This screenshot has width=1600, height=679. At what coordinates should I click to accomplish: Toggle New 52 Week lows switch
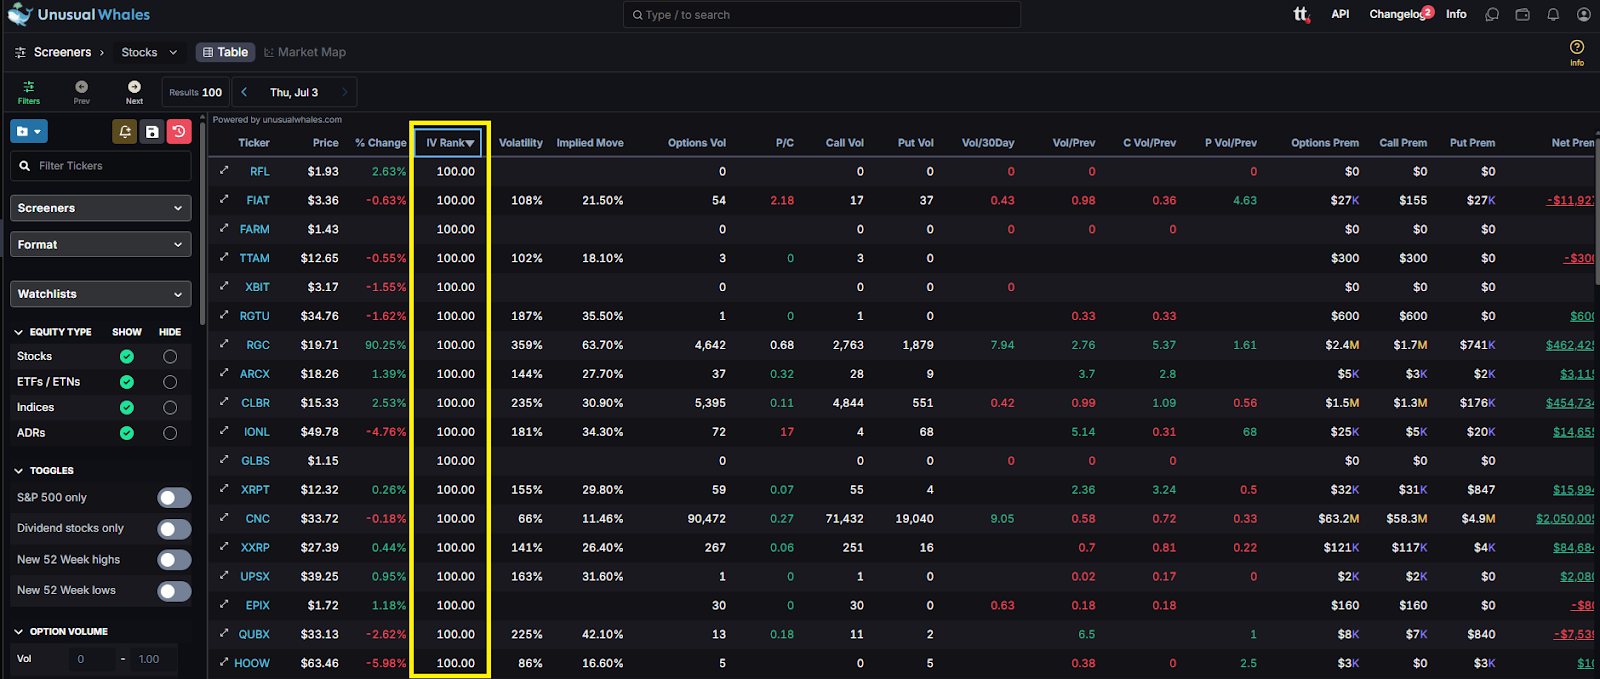pos(174,591)
